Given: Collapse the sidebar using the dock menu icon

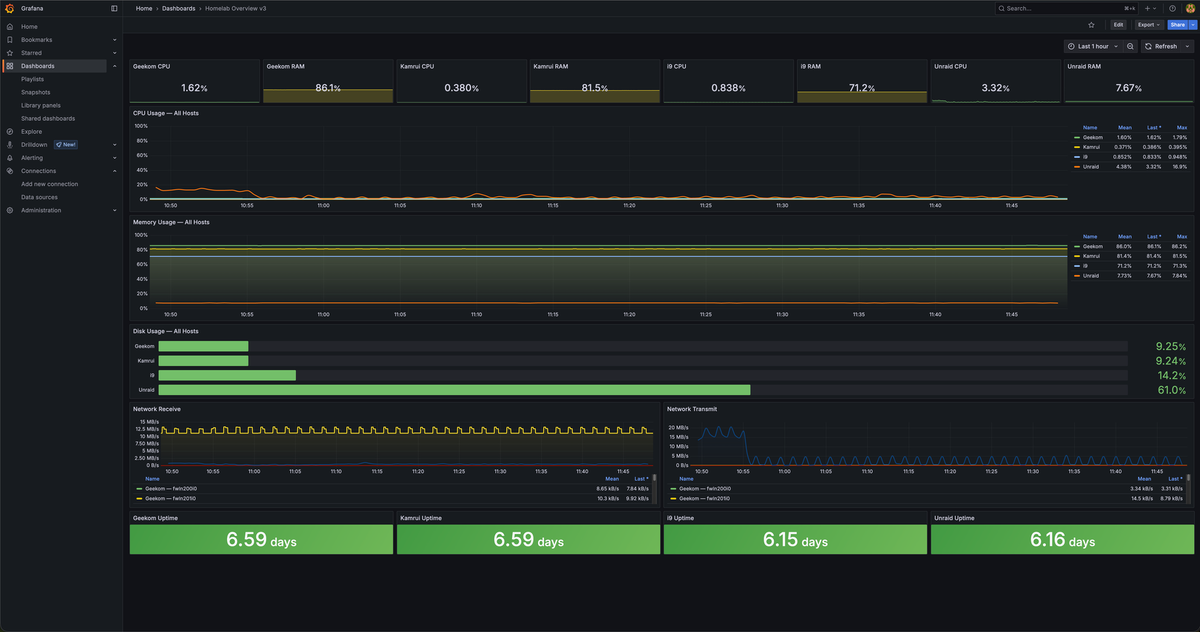Looking at the screenshot, I should pyautogui.click(x=114, y=8).
